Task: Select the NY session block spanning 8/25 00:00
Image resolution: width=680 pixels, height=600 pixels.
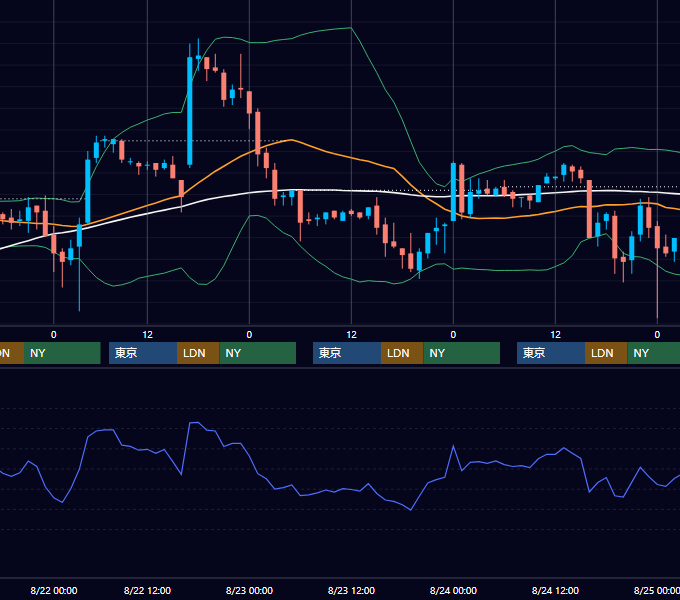Action: pyautogui.click(x=654, y=353)
